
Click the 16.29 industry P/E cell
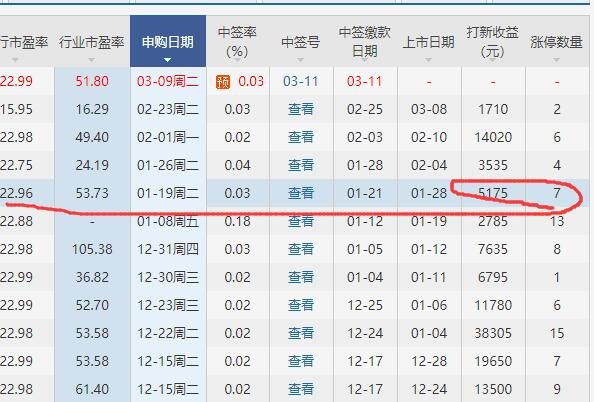92,109
